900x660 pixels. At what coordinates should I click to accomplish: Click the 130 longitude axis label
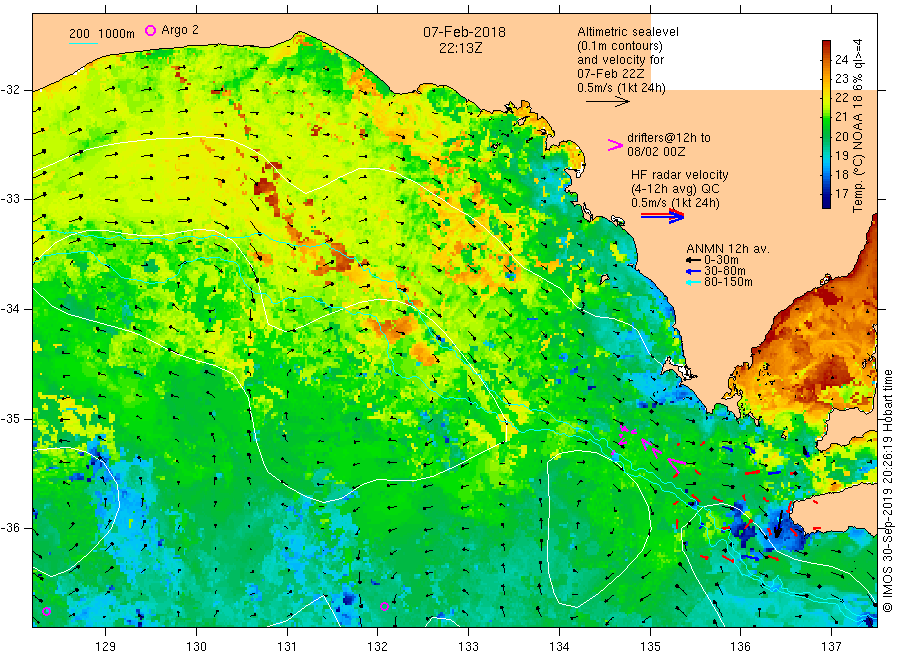196,647
